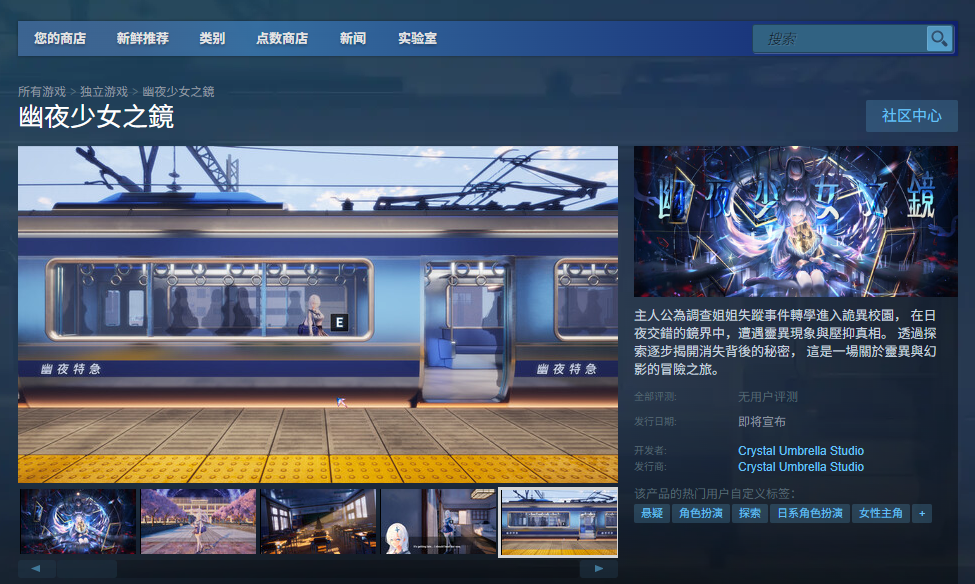Screen dimensions: 975x584
Task: Open the 类别 dropdown menu
Action: 212,38
